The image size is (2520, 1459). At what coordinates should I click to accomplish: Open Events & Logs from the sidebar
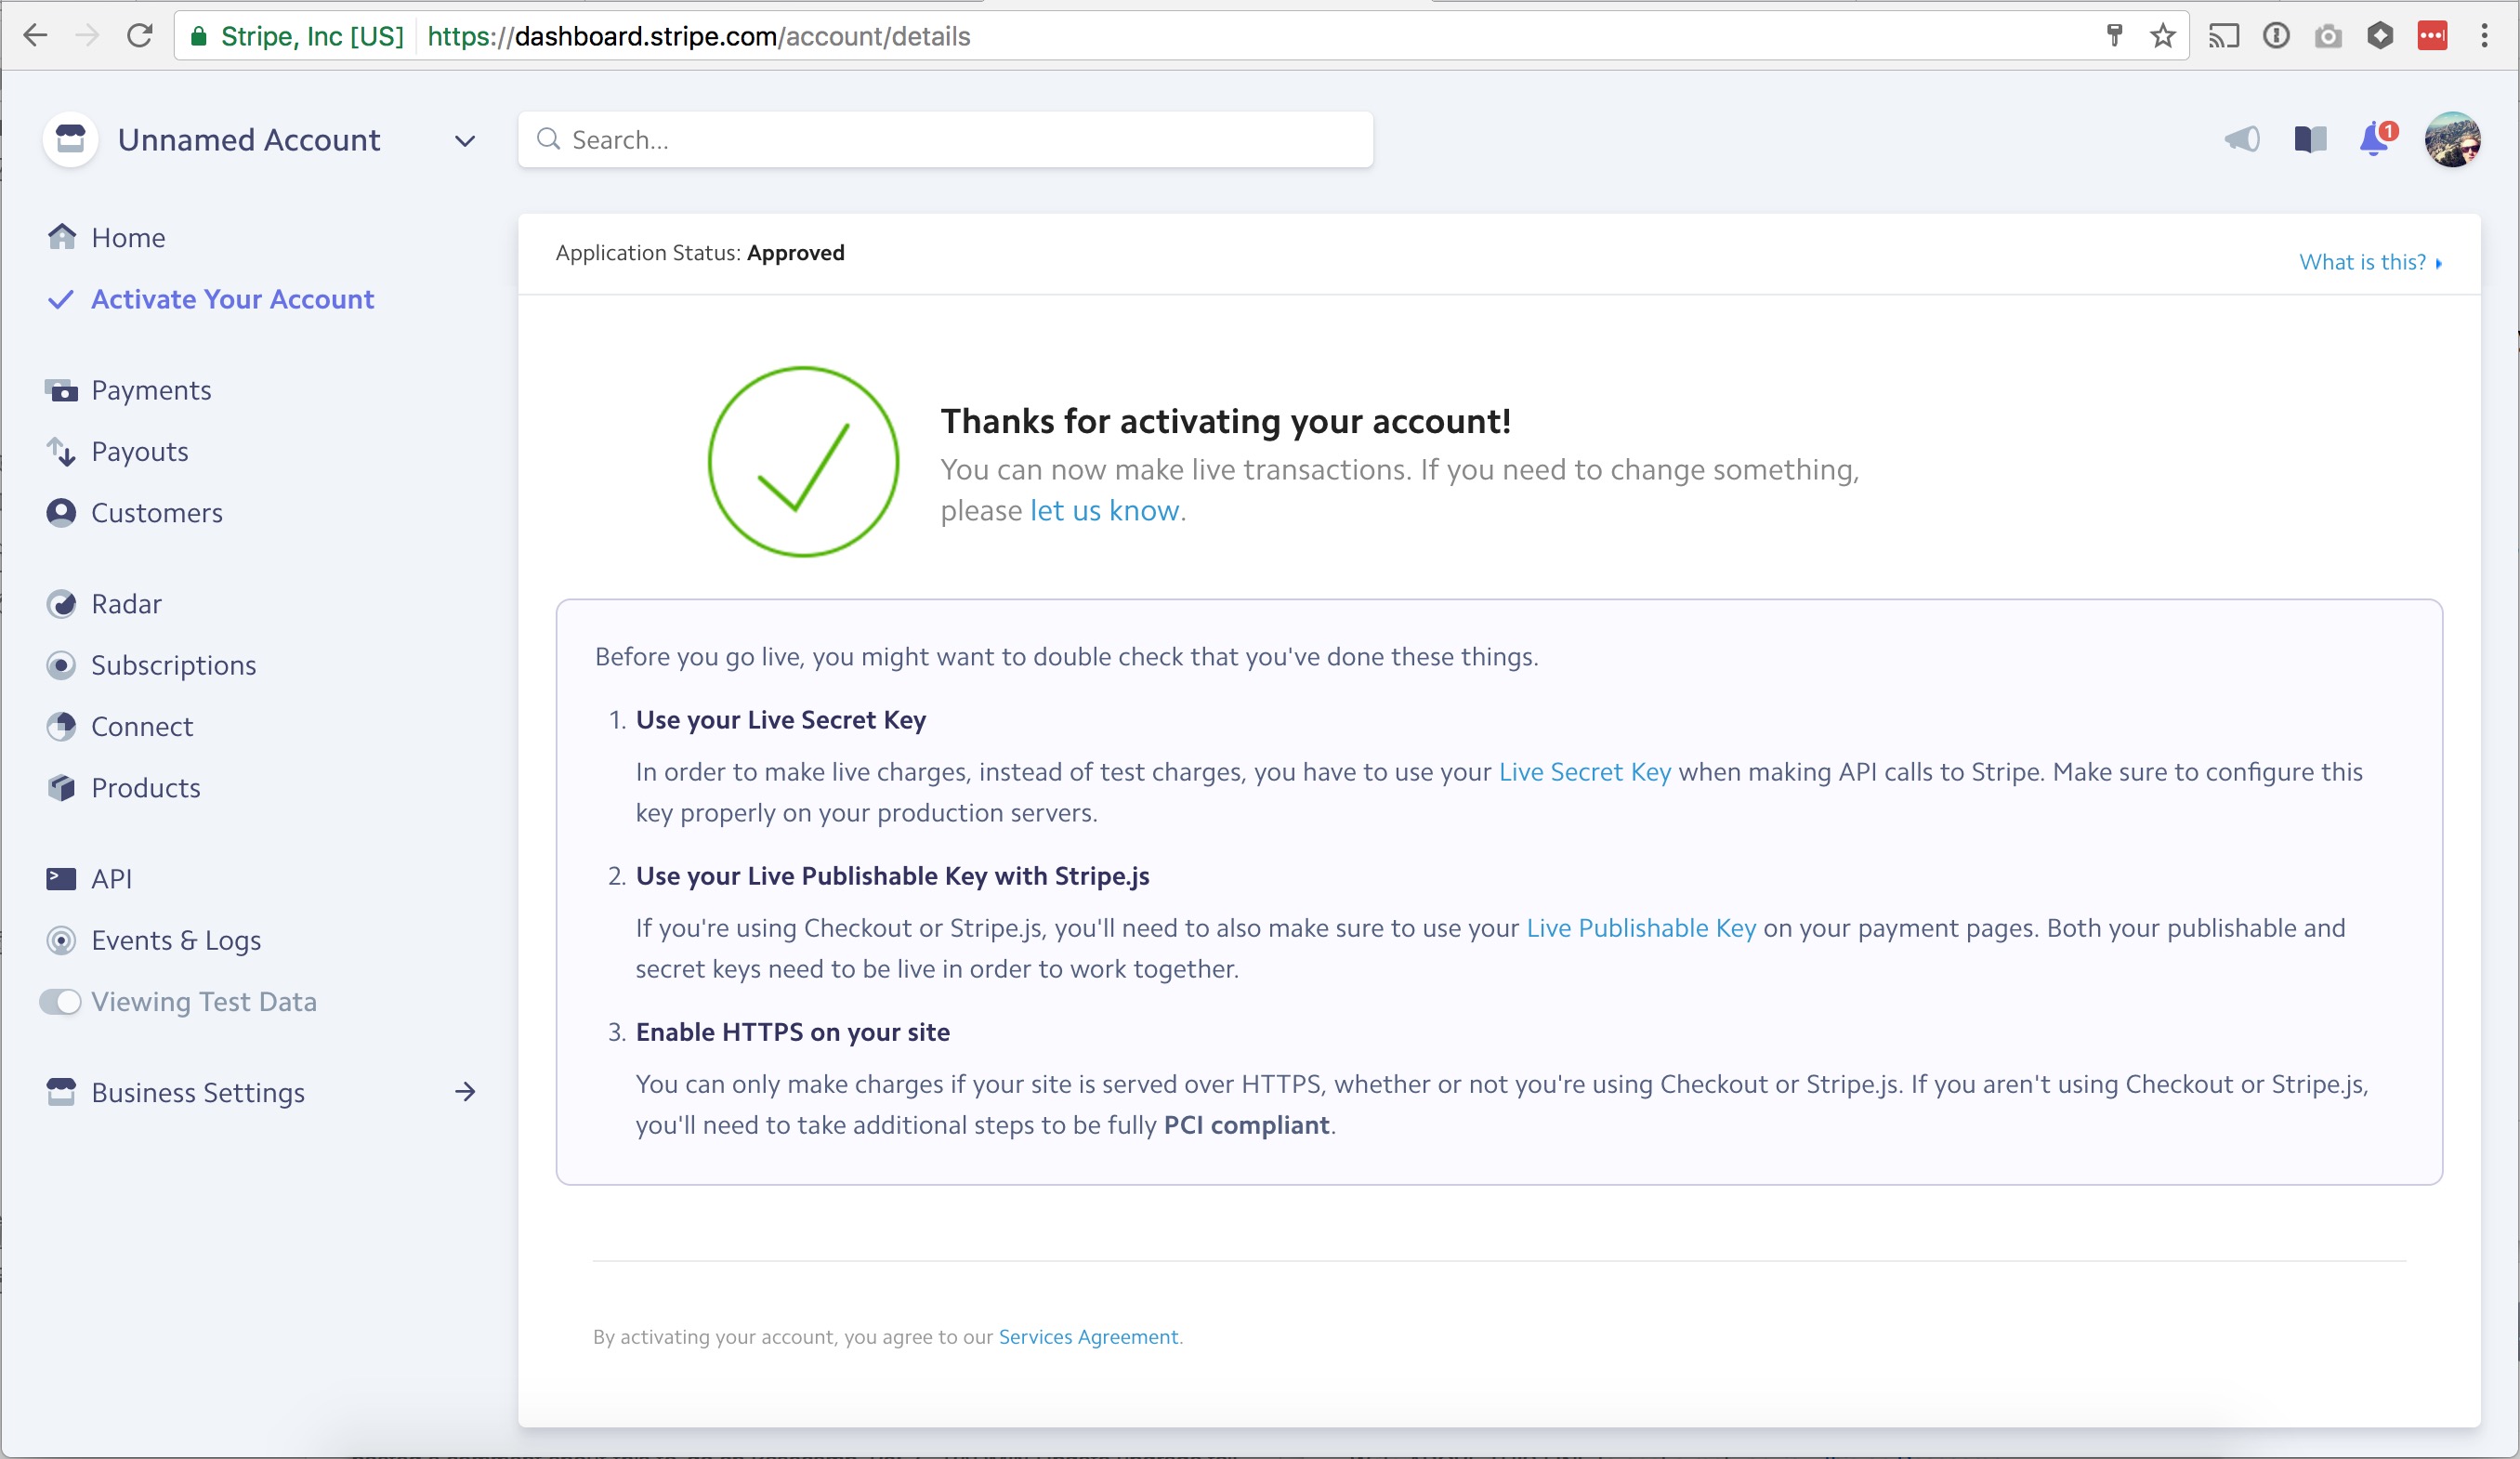tap(176, 940)
